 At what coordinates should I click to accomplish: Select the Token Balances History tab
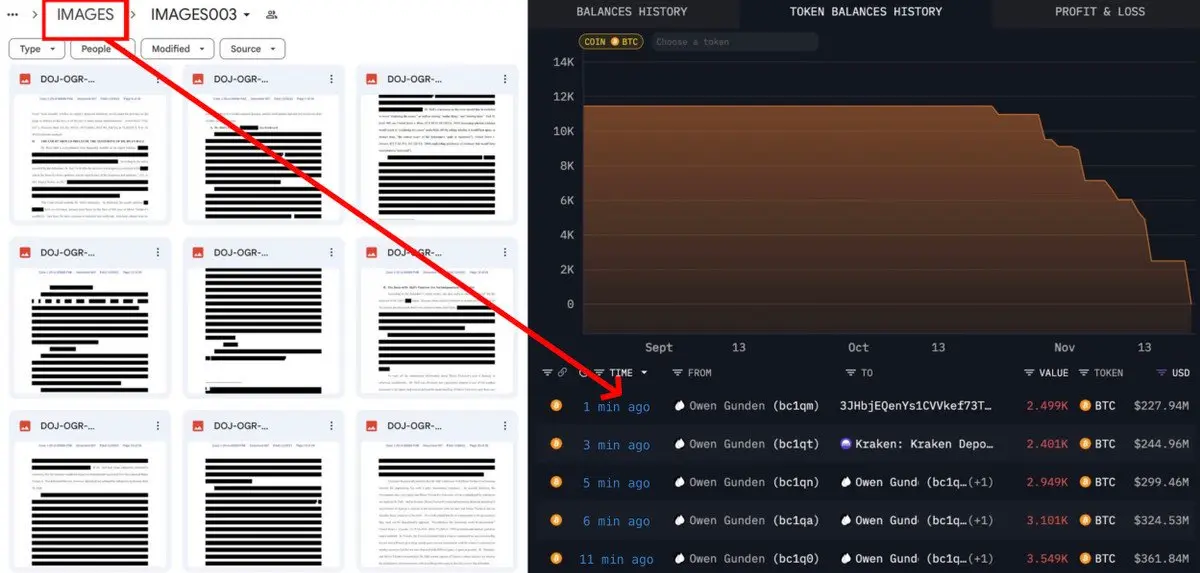coord(866,12)
